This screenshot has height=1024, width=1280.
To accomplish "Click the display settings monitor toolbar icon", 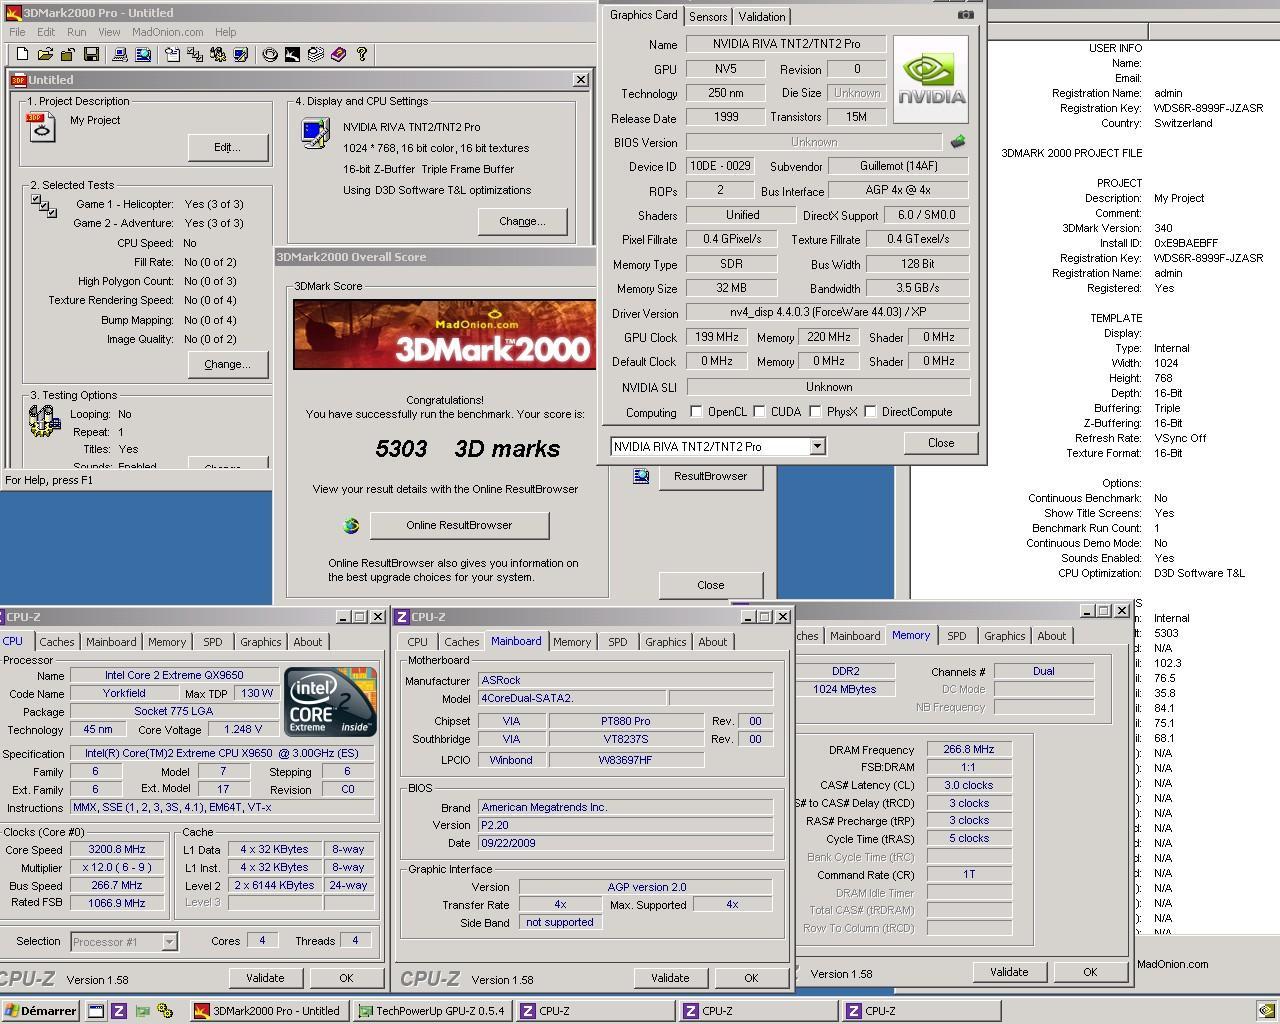I will [x=240, y=54].
